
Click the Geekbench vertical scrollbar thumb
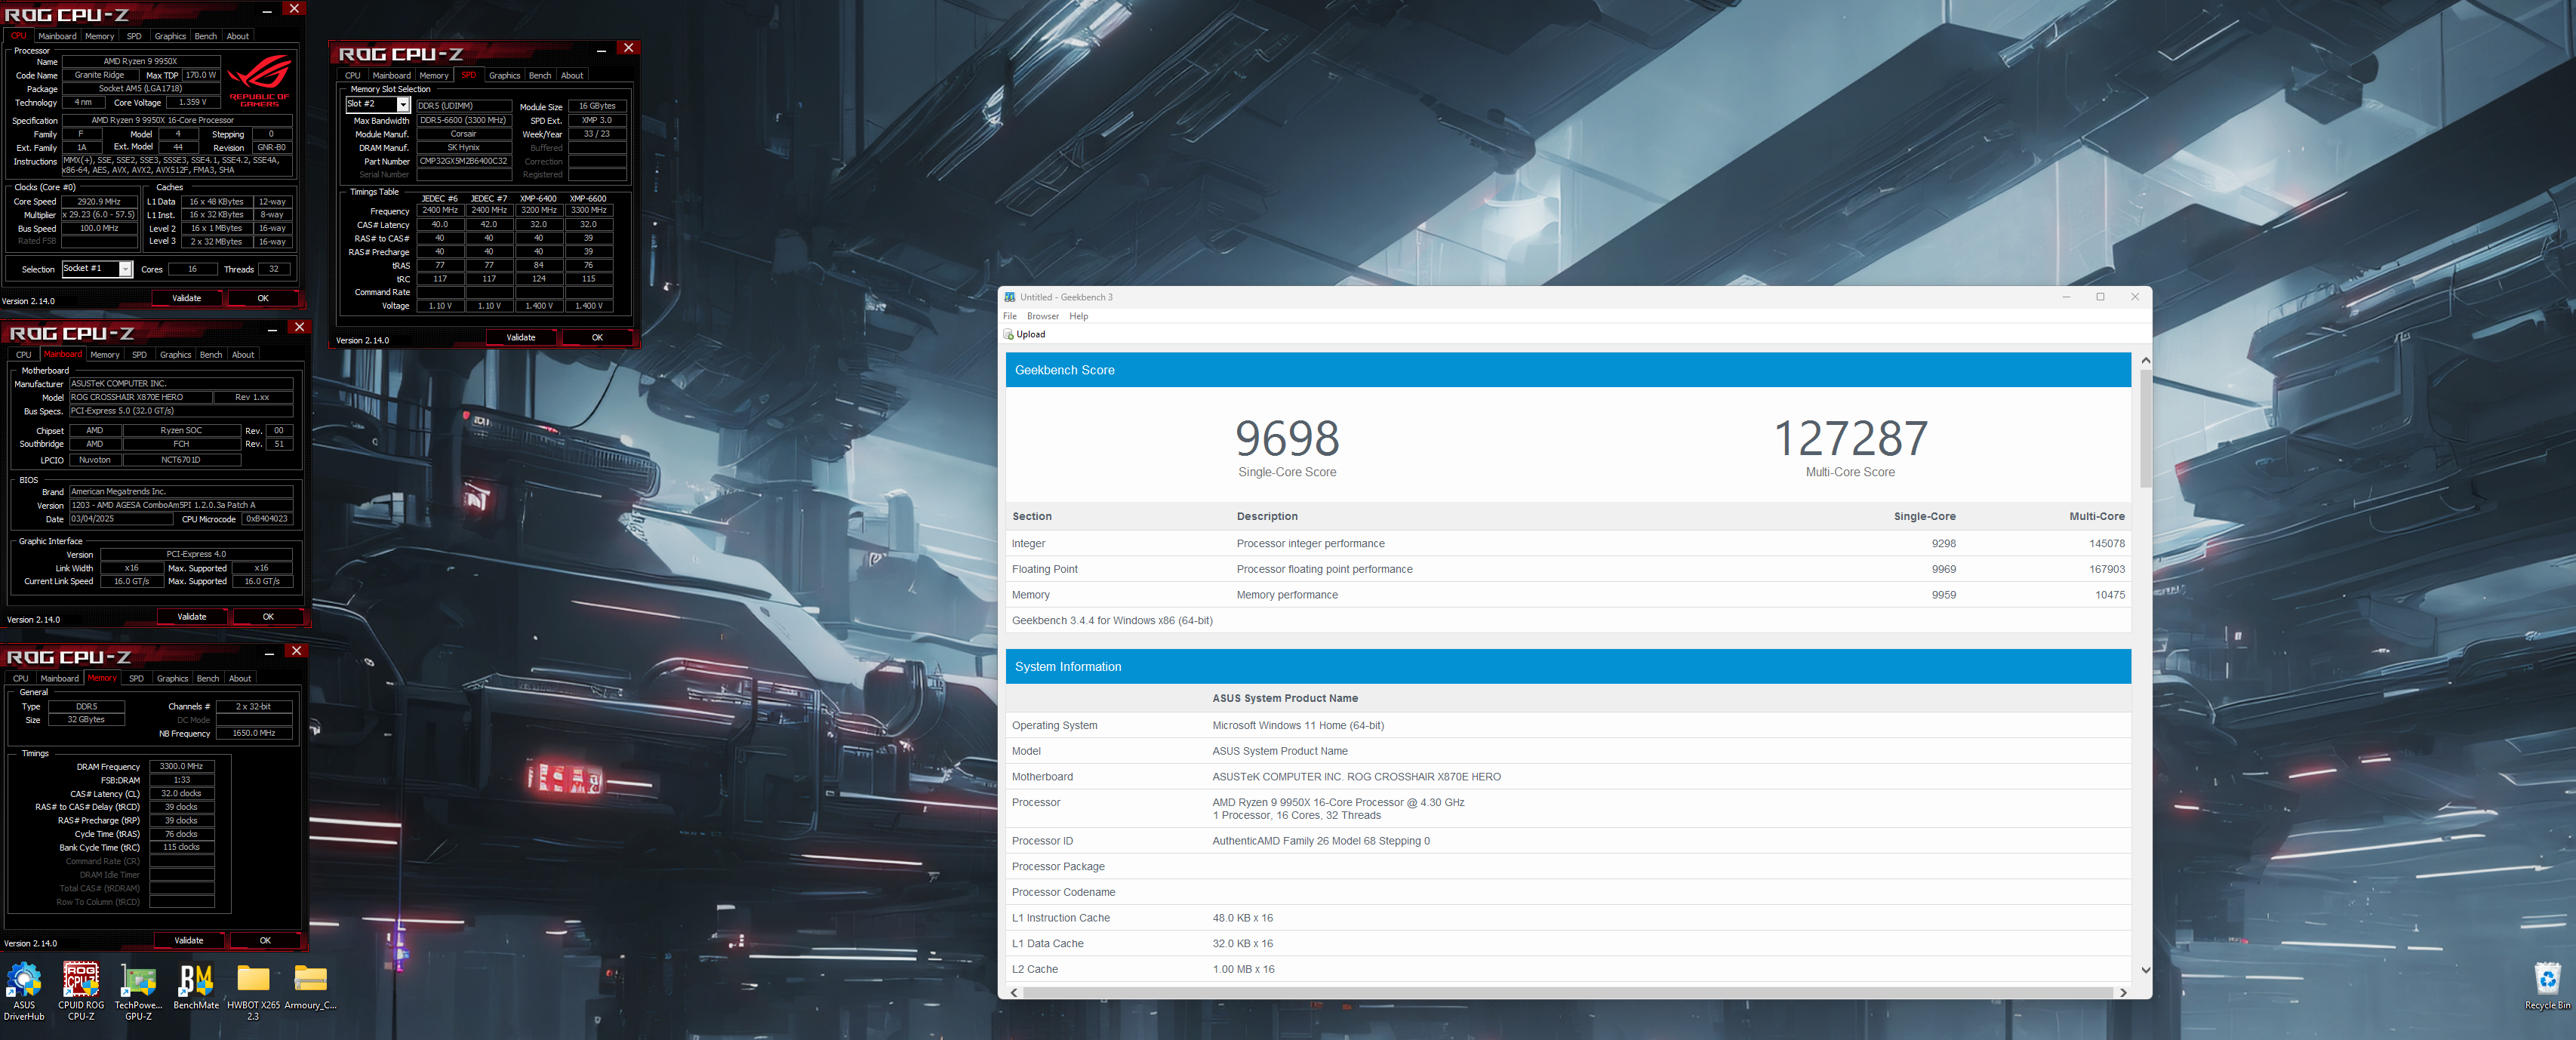2145,428
